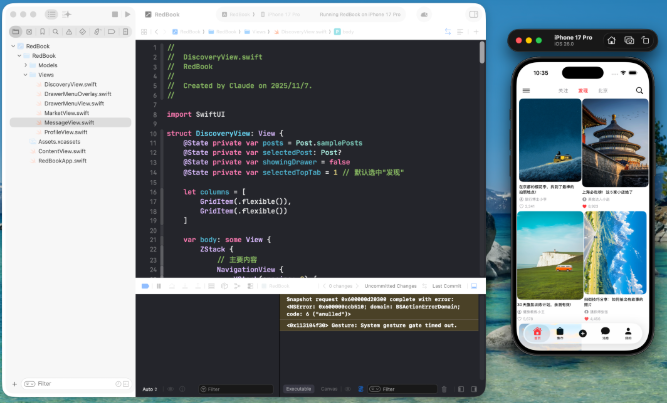
Task: Go back in editor history
Action: pyautogui.click(x=157, y=32)
